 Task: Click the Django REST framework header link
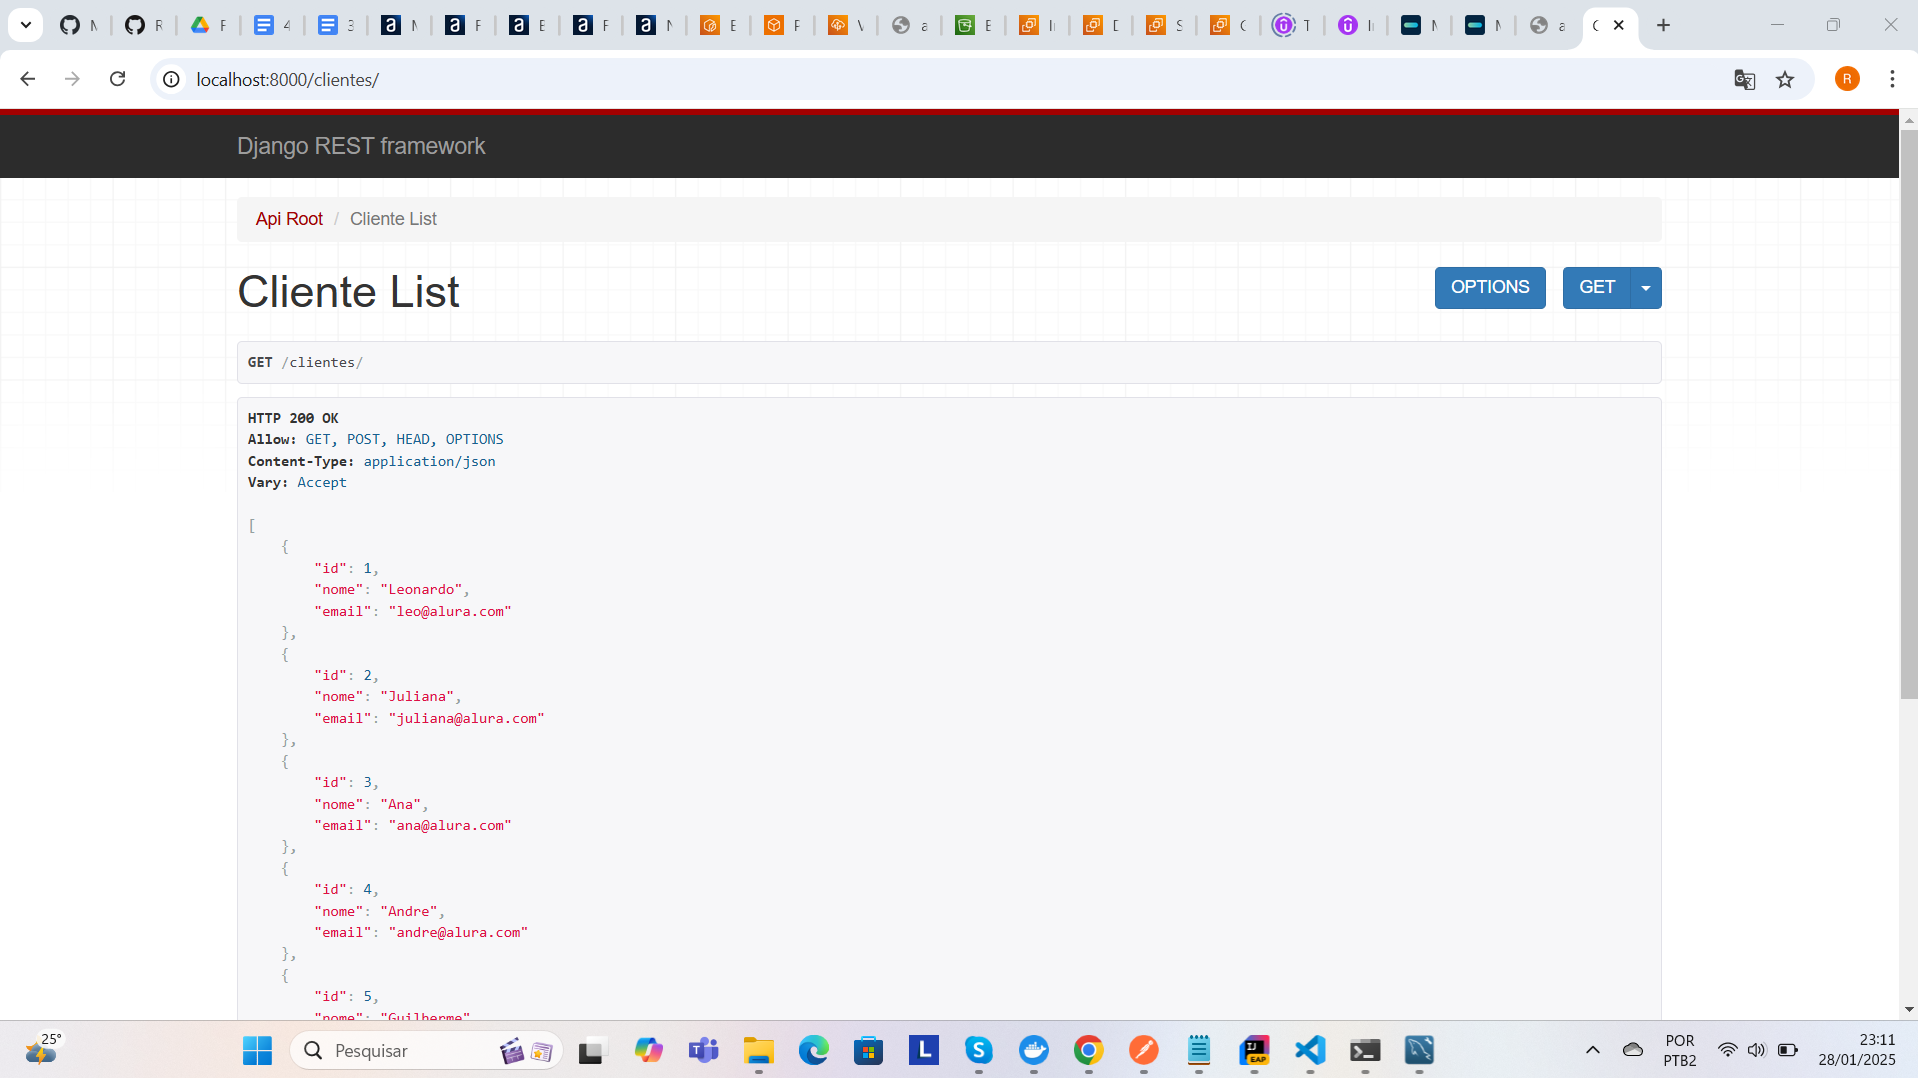pos(361,146)
